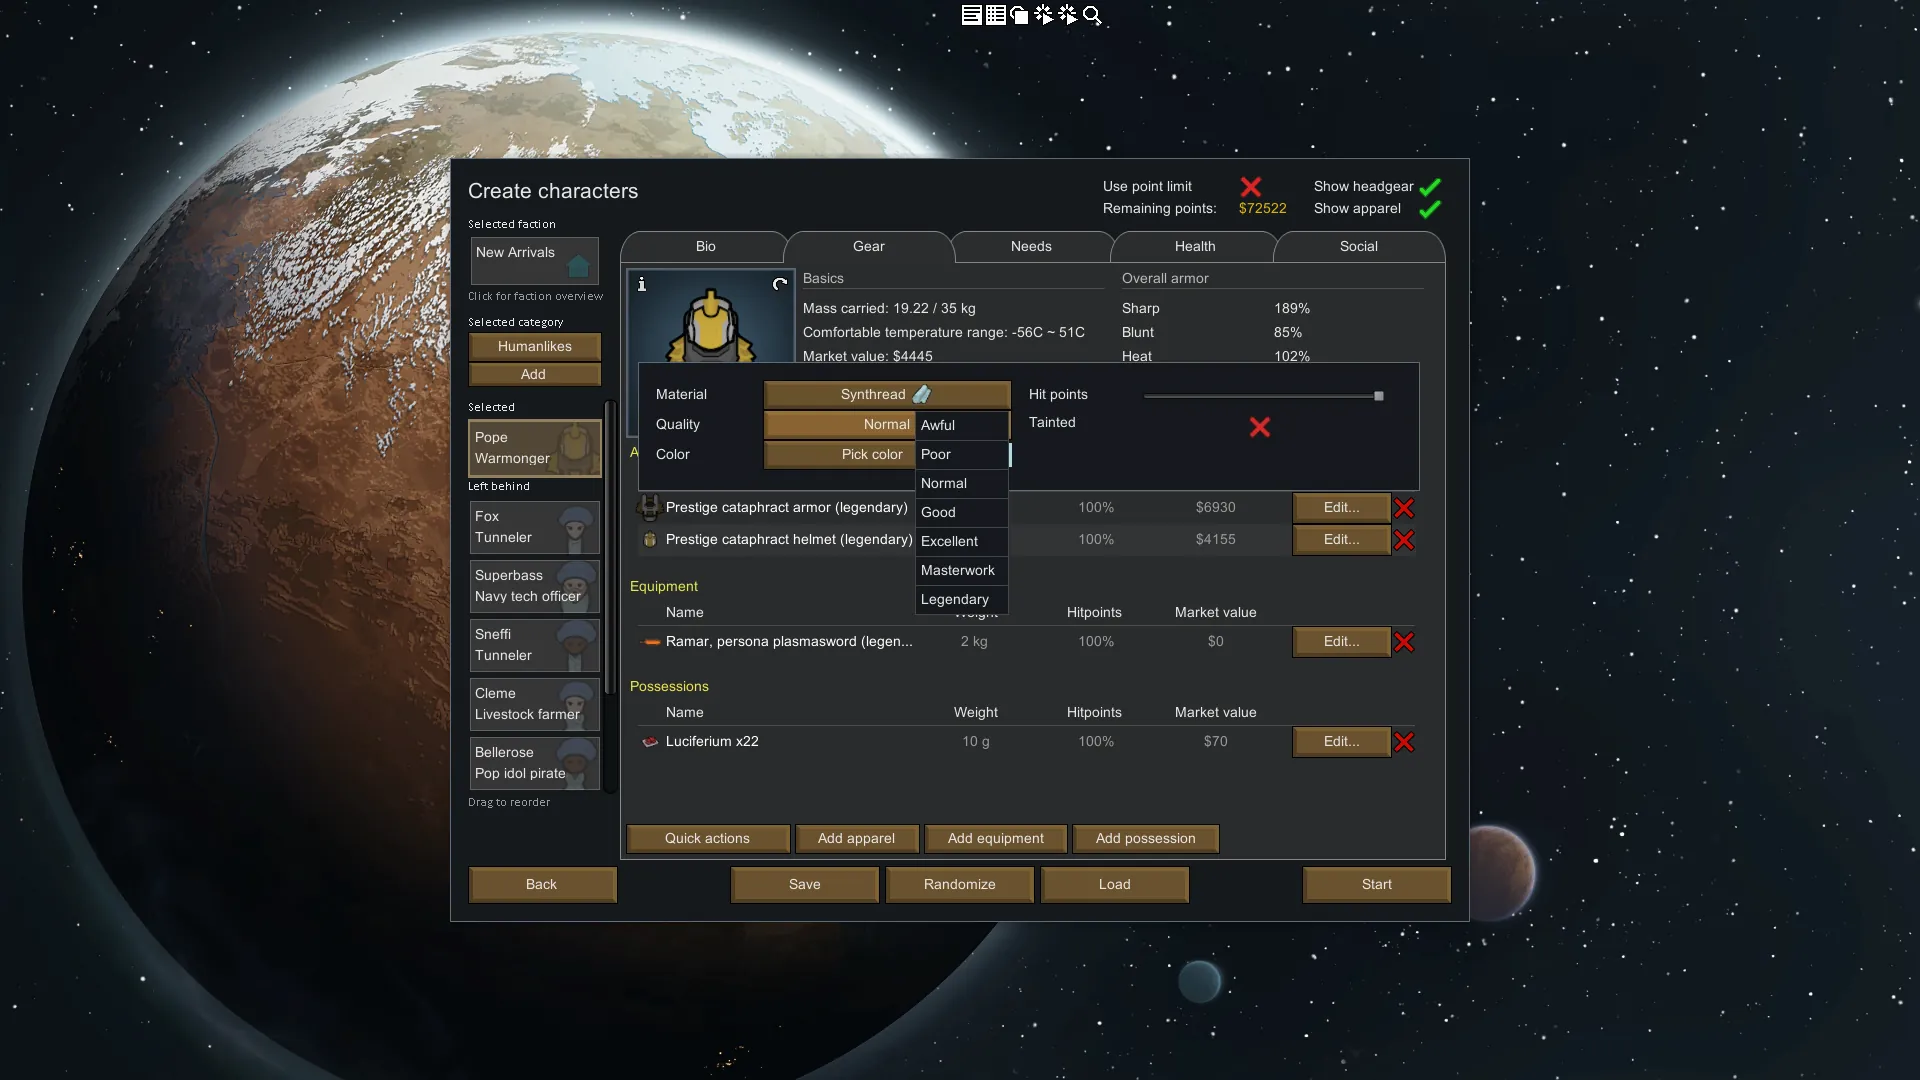
Task: Toggle the Tainted red X setting
Action: click(1260, 427)
